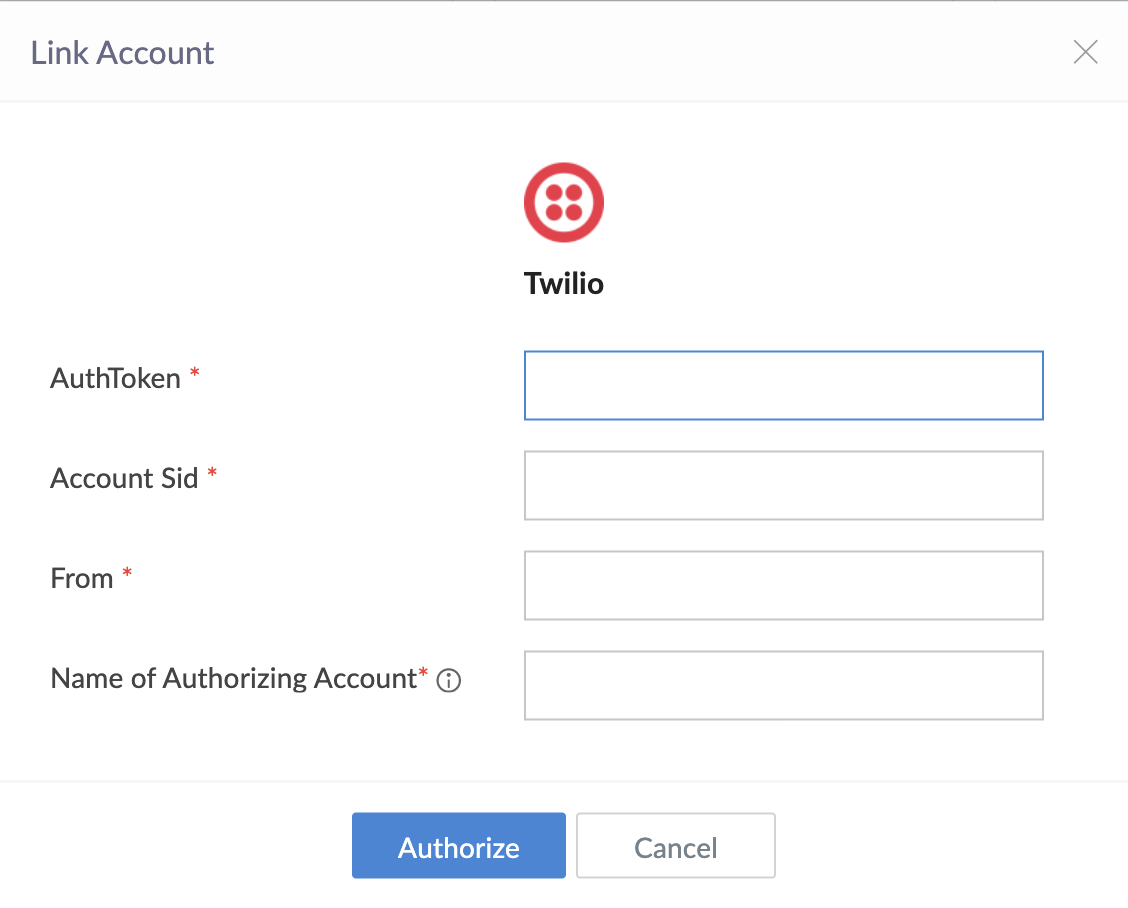Click into the Account Sid text box
The width and height of the screenshot is (1128, 908).
[x=783, y=485]
